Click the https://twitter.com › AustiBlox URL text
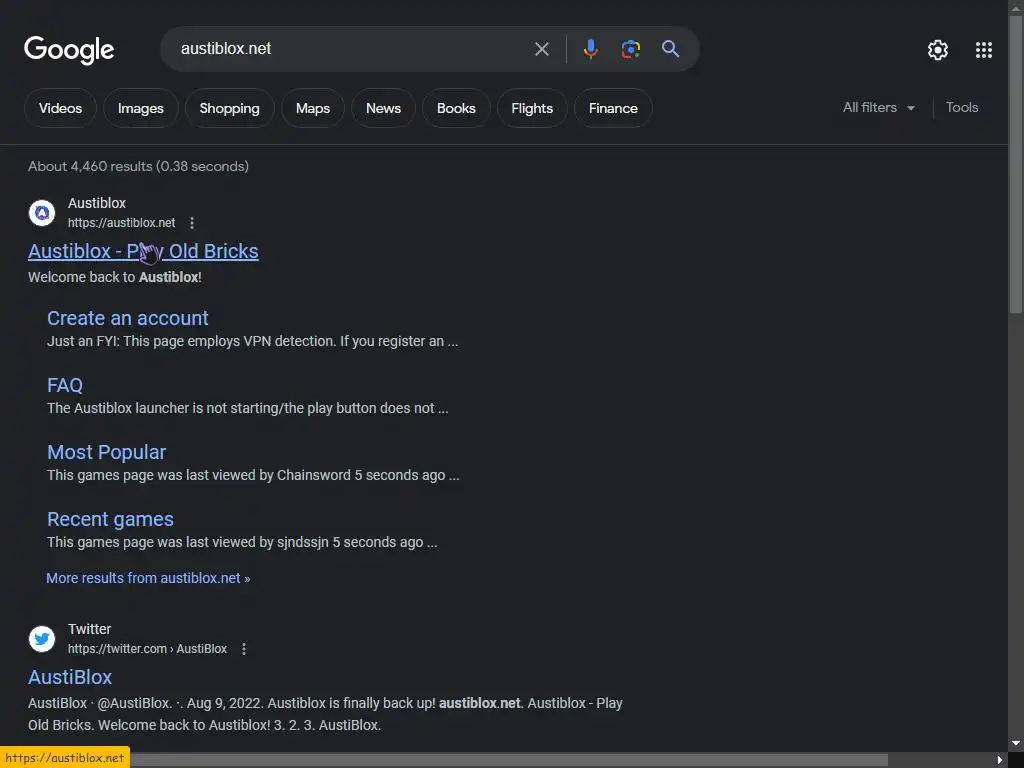This screenshot has width=1024, height=768. click(148, 648)
